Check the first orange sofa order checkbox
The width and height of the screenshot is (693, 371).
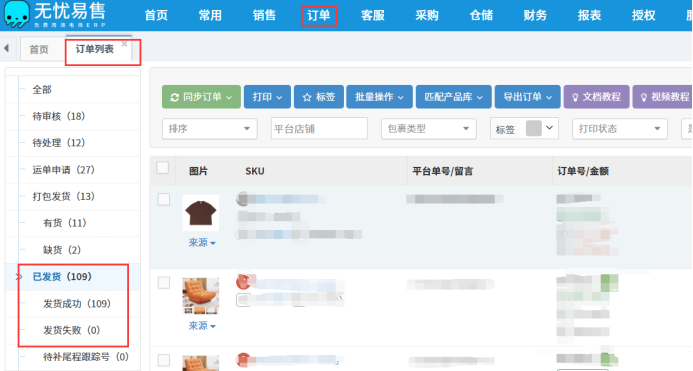tap(164, 283)
